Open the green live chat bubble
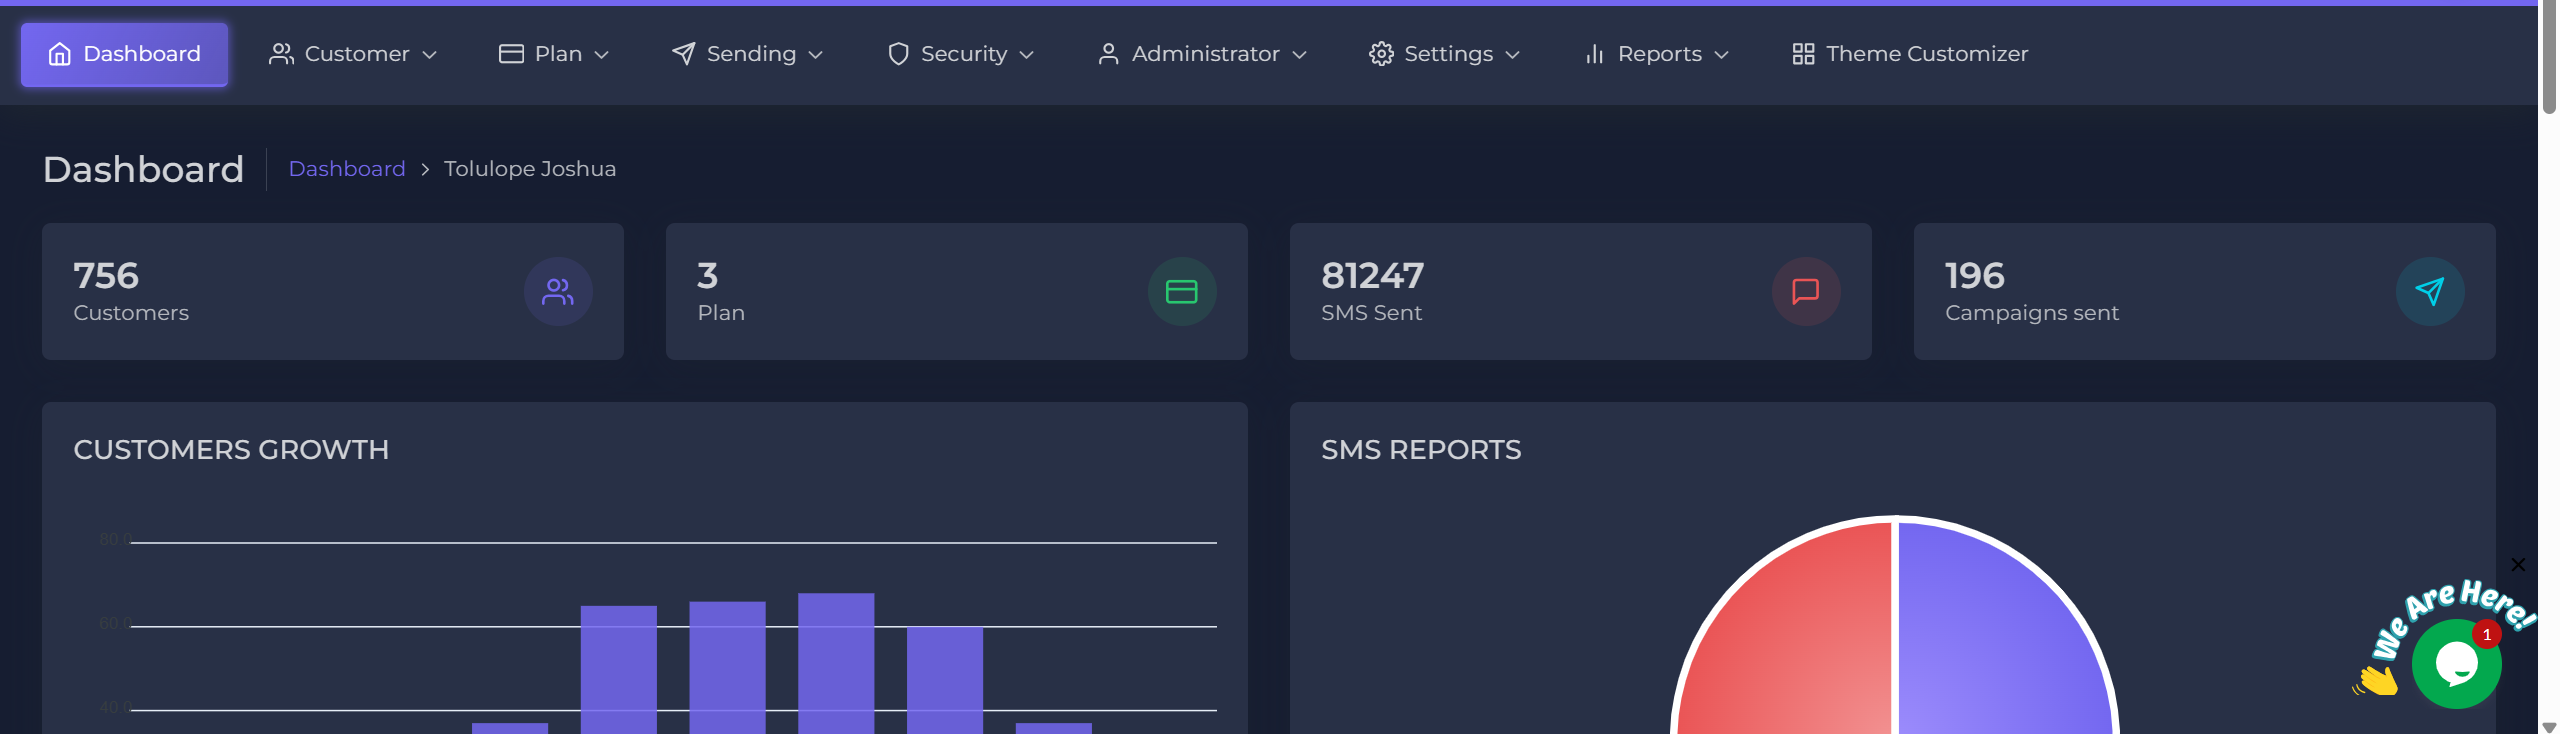This screenshot has width=2560, height=734. [x=2456, y=663]
